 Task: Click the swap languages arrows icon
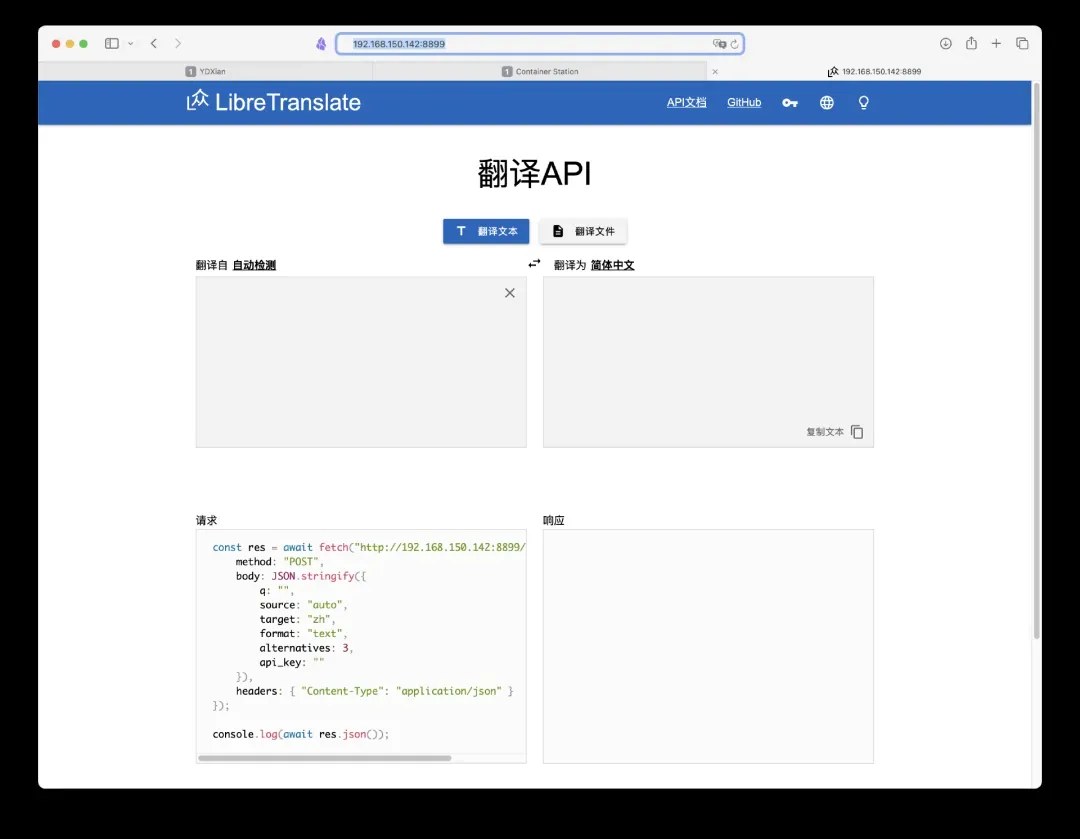pyautogui.click(x=534, y=264)
